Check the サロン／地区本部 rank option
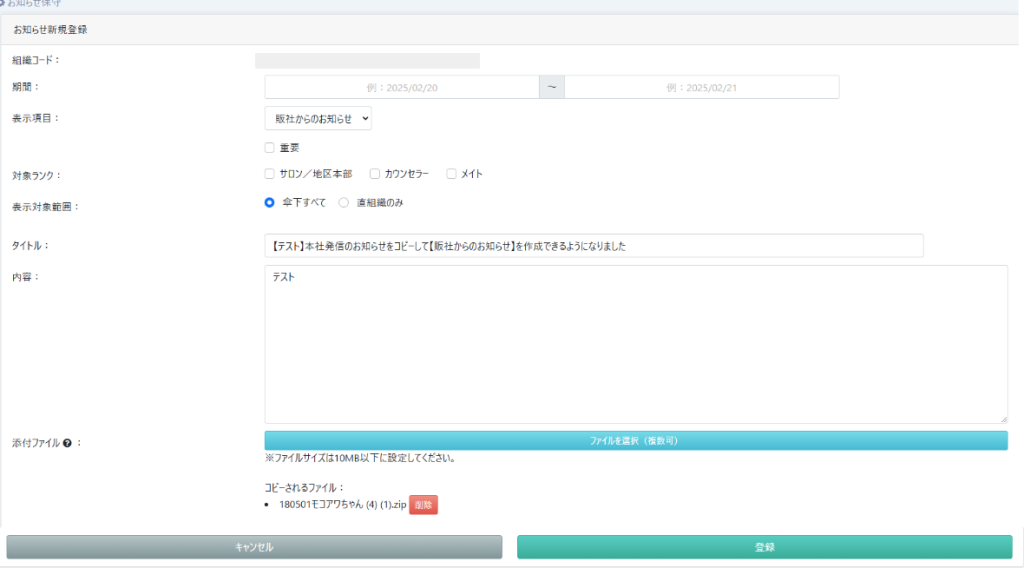Screen dimensions: 1024x568 coord(270,173)
